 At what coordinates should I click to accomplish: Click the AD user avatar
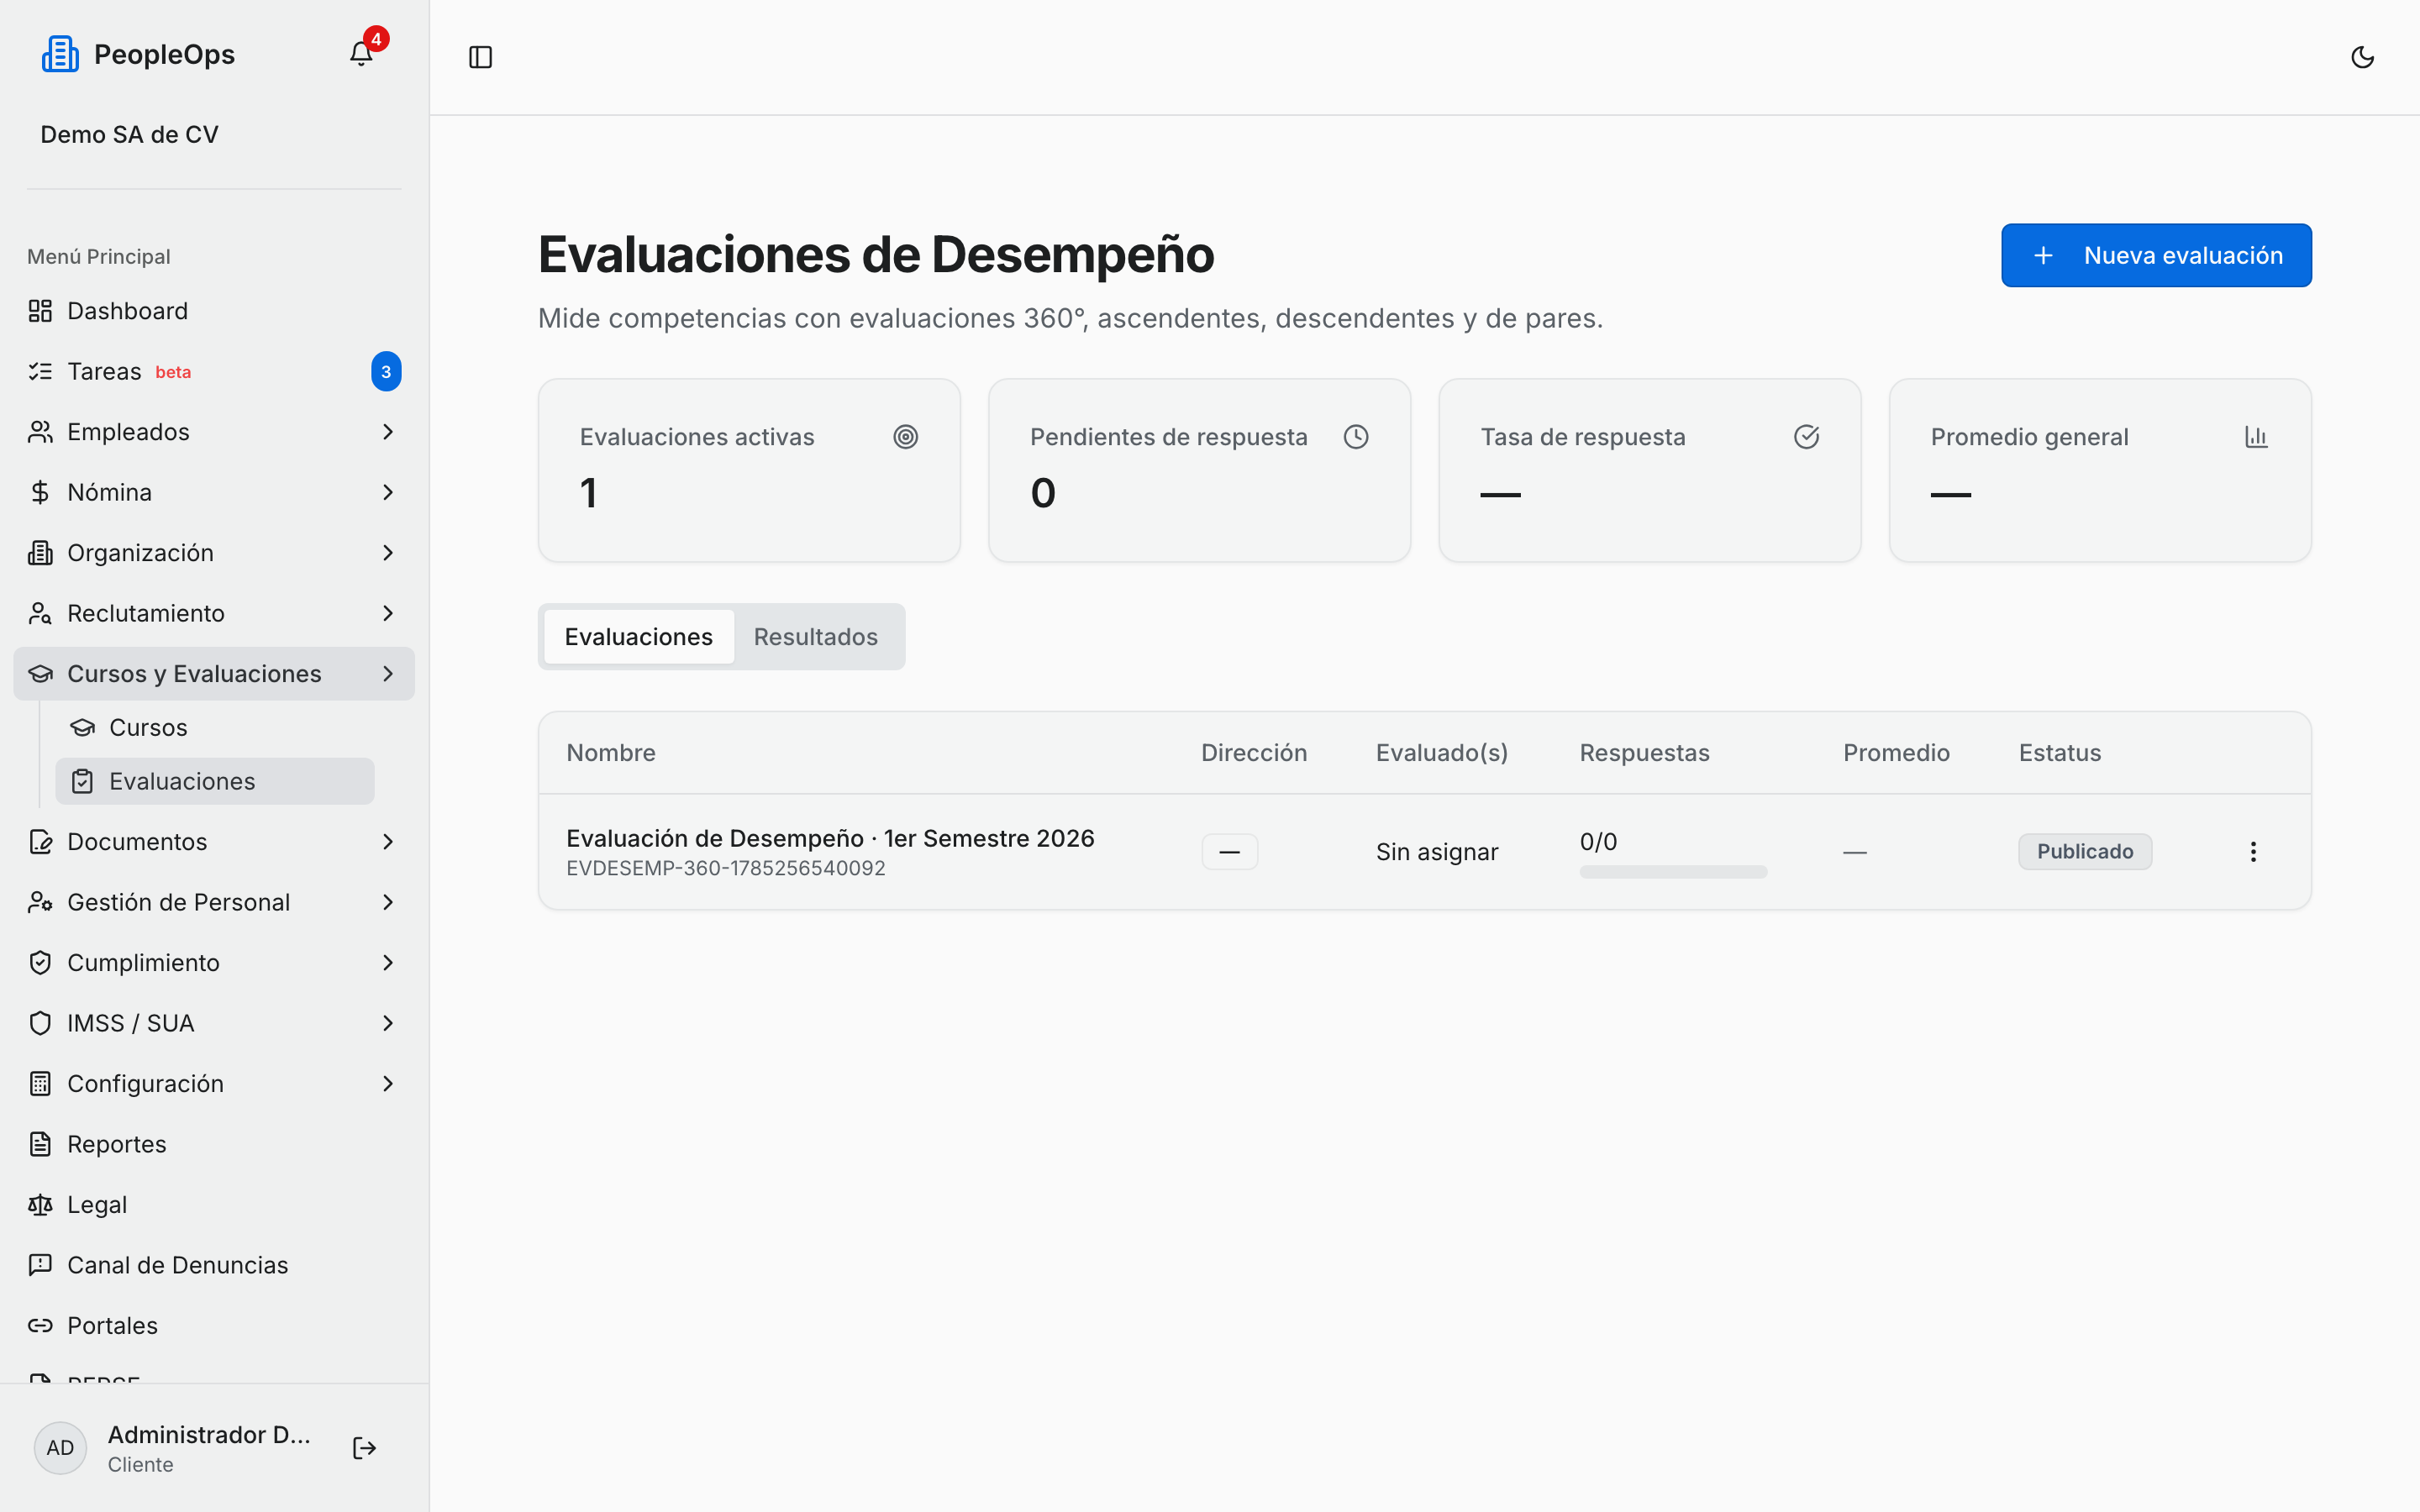point(60,1448)
